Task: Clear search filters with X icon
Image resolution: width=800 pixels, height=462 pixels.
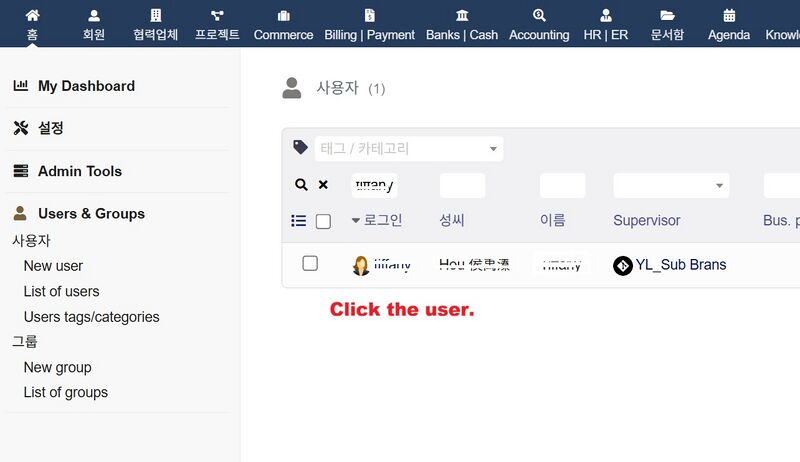Action: [x=323, y=185]
